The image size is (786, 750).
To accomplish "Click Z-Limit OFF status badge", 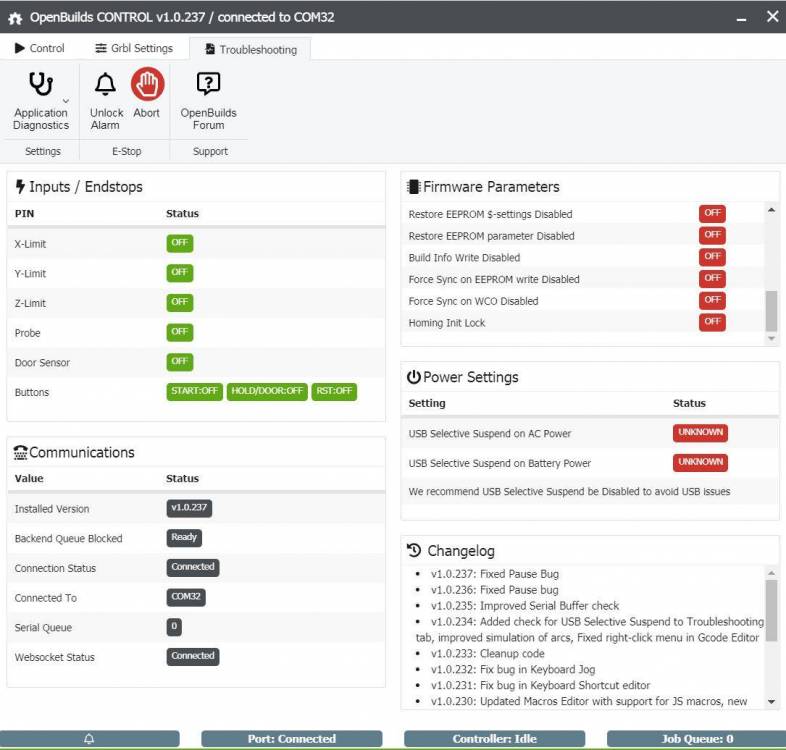I will tap(179, 302).
